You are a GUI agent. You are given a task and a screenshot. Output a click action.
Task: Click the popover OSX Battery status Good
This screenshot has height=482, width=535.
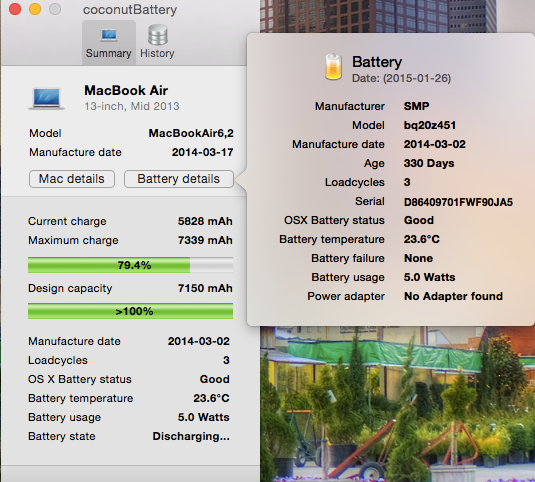pyautogui.click(x=419, y=220)
